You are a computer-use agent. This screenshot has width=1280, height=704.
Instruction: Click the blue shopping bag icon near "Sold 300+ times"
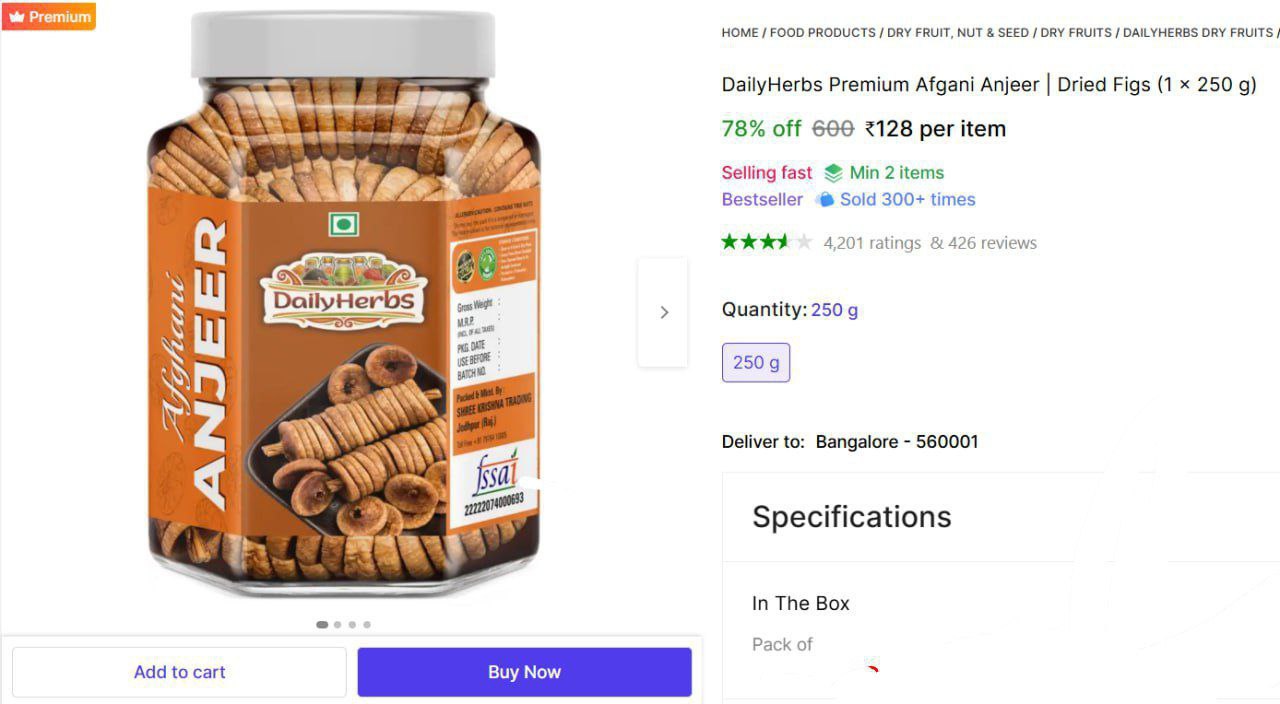coord(825,199)
